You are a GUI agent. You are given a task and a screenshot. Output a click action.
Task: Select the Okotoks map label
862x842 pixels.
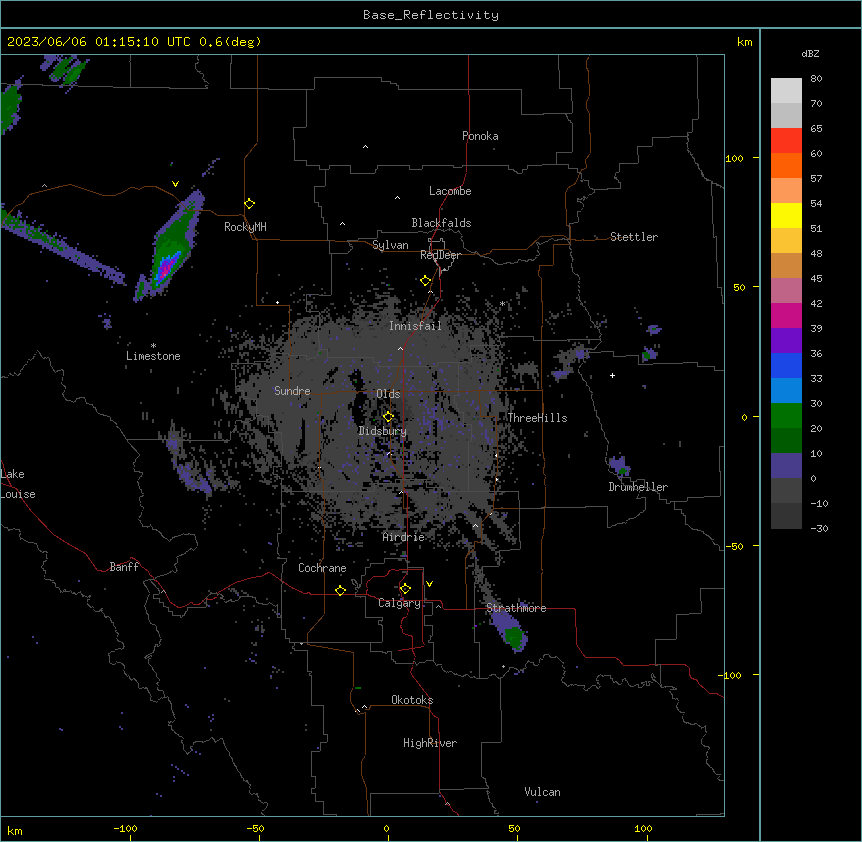412,700
